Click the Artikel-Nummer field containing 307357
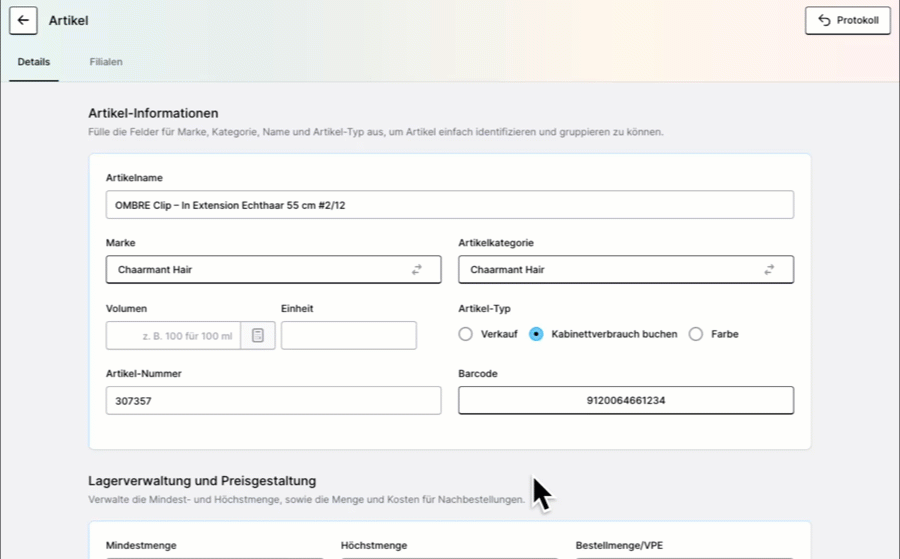This screenshot has width=900, height=559. click(x=273, y=401)
